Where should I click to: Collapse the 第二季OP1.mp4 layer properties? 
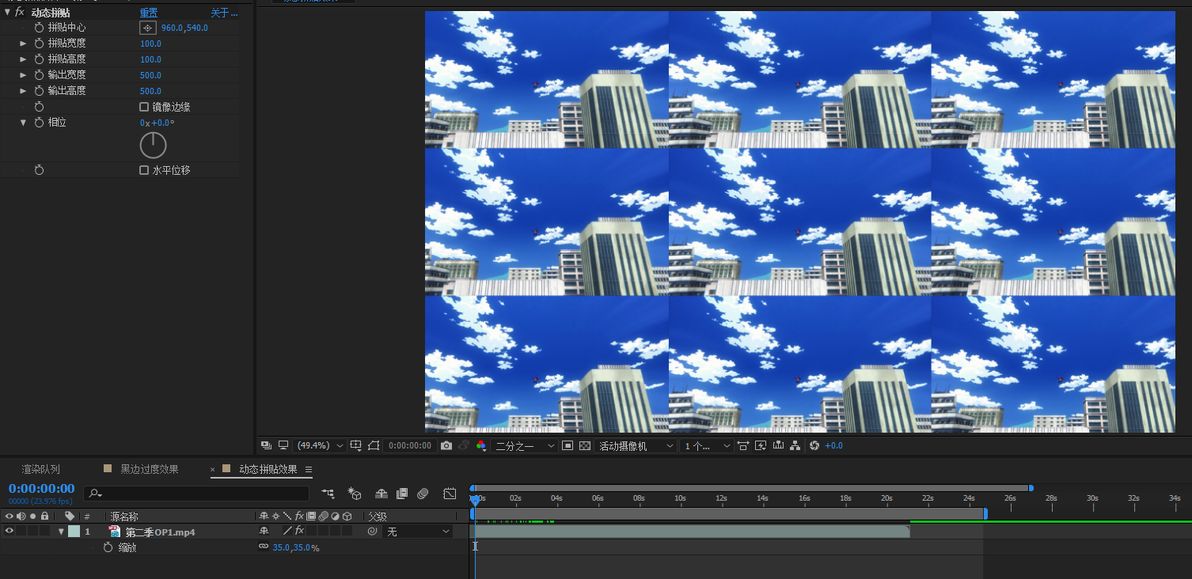click(x=62, y=531)
